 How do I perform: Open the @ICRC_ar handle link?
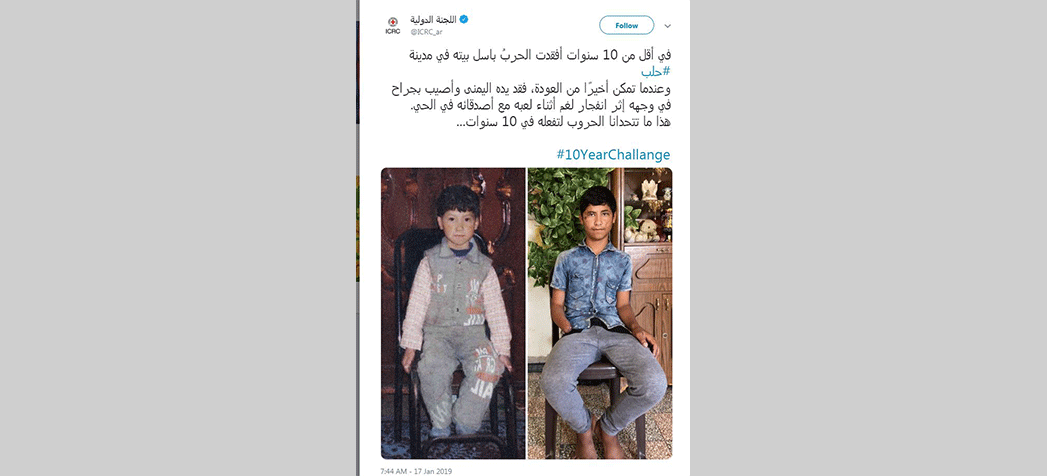pos(426,31)
